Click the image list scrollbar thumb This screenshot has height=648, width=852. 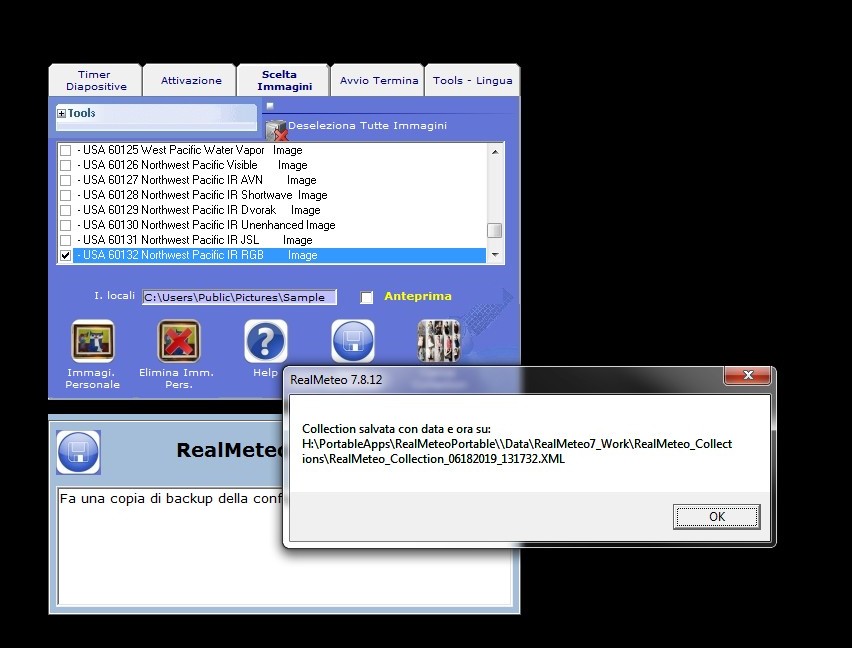pyautogui.click(x=494, y=230)
